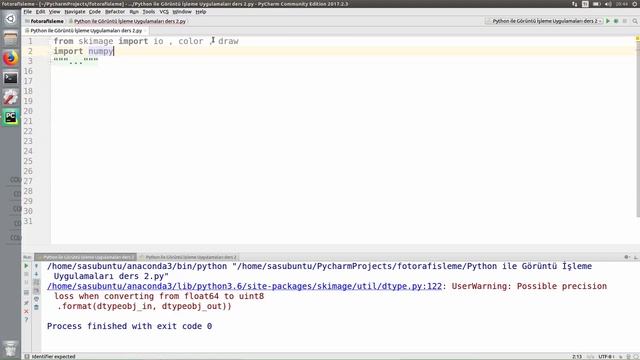Toggle scroll to end in Run console
Image resolution: width=640 pixels, height=360 pixels.
pyautogui.click(x=36, y=291)
